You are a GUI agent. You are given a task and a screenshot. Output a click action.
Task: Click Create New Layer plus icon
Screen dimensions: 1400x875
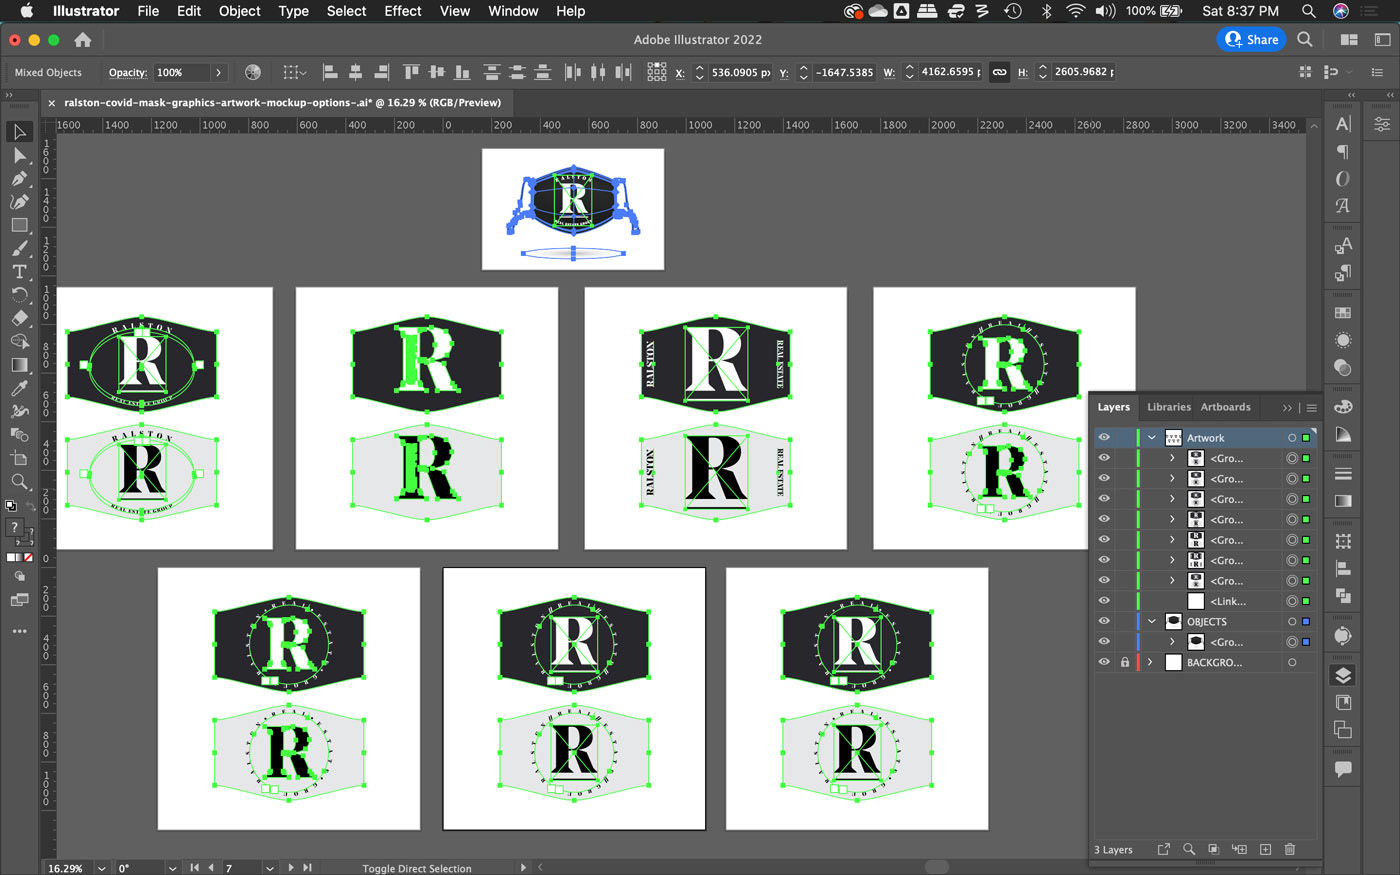pos(1265,849)
